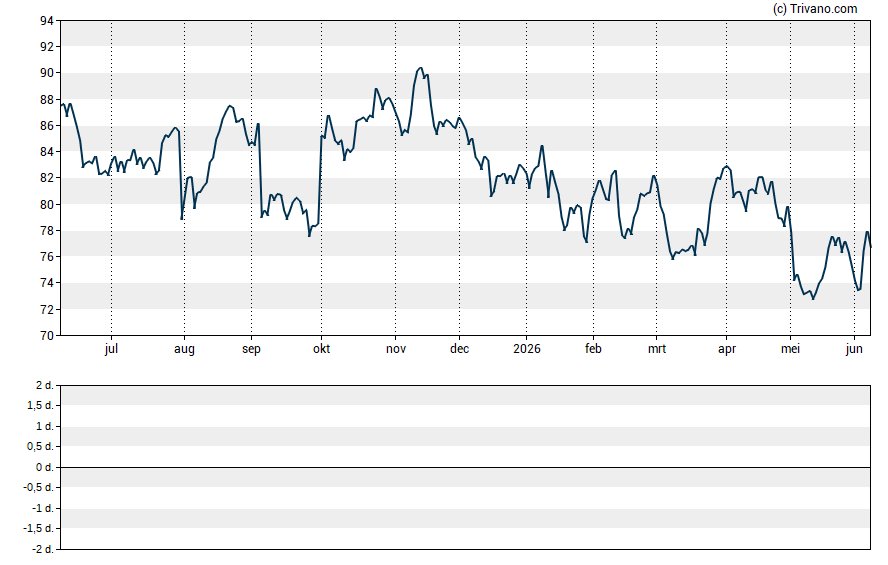Click the 72 price axis value

47,310
